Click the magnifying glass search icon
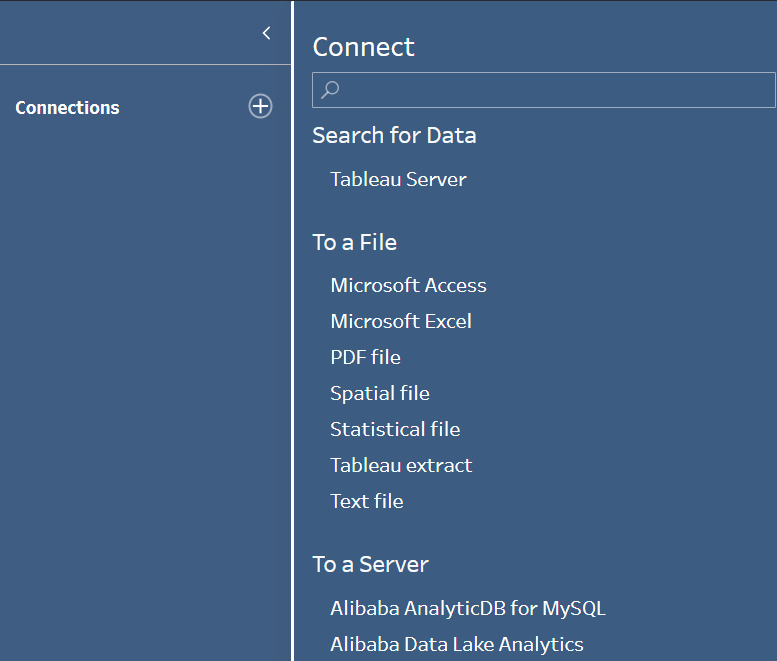Image resolution: width=777 pixels, height=661 pixels. coord(330,90)
